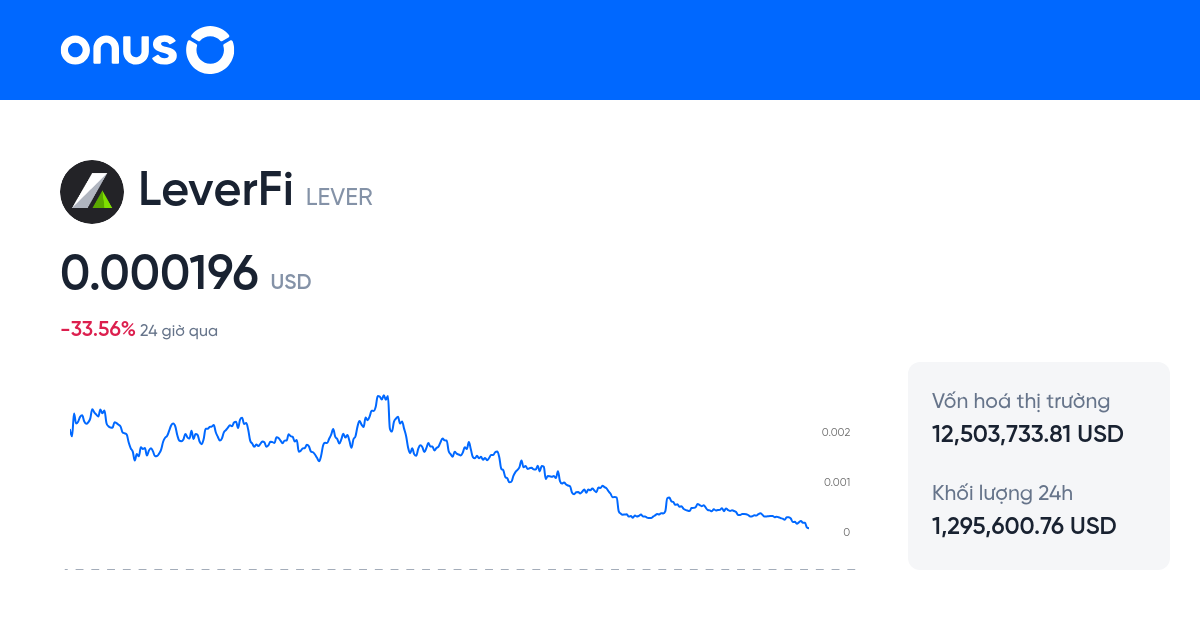Click the blue header banner logo area
1200x630 pixels.
coord(146,49)
